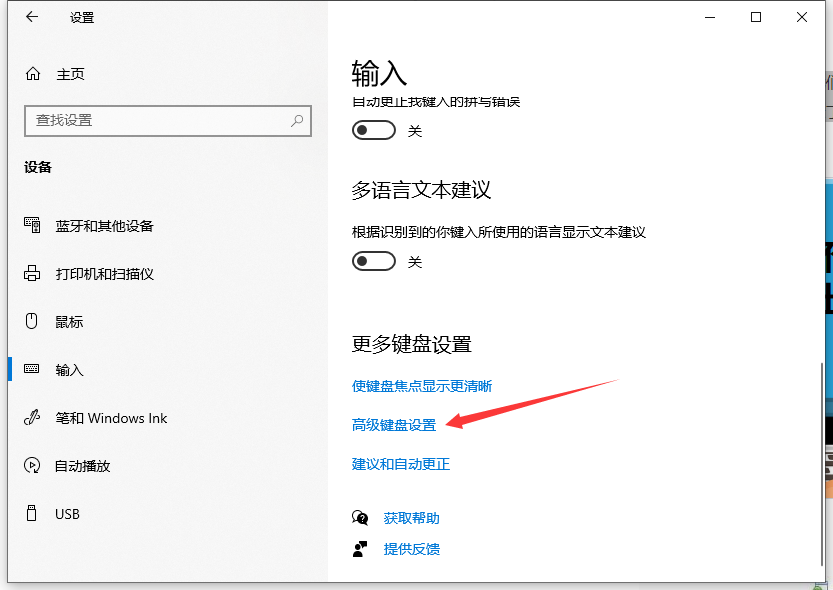Click the magnifier icon in search box

pos(297,120)
